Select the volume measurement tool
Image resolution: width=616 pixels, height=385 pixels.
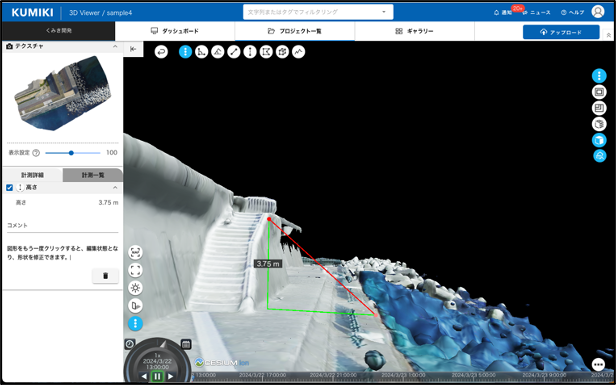pos(282,52)
